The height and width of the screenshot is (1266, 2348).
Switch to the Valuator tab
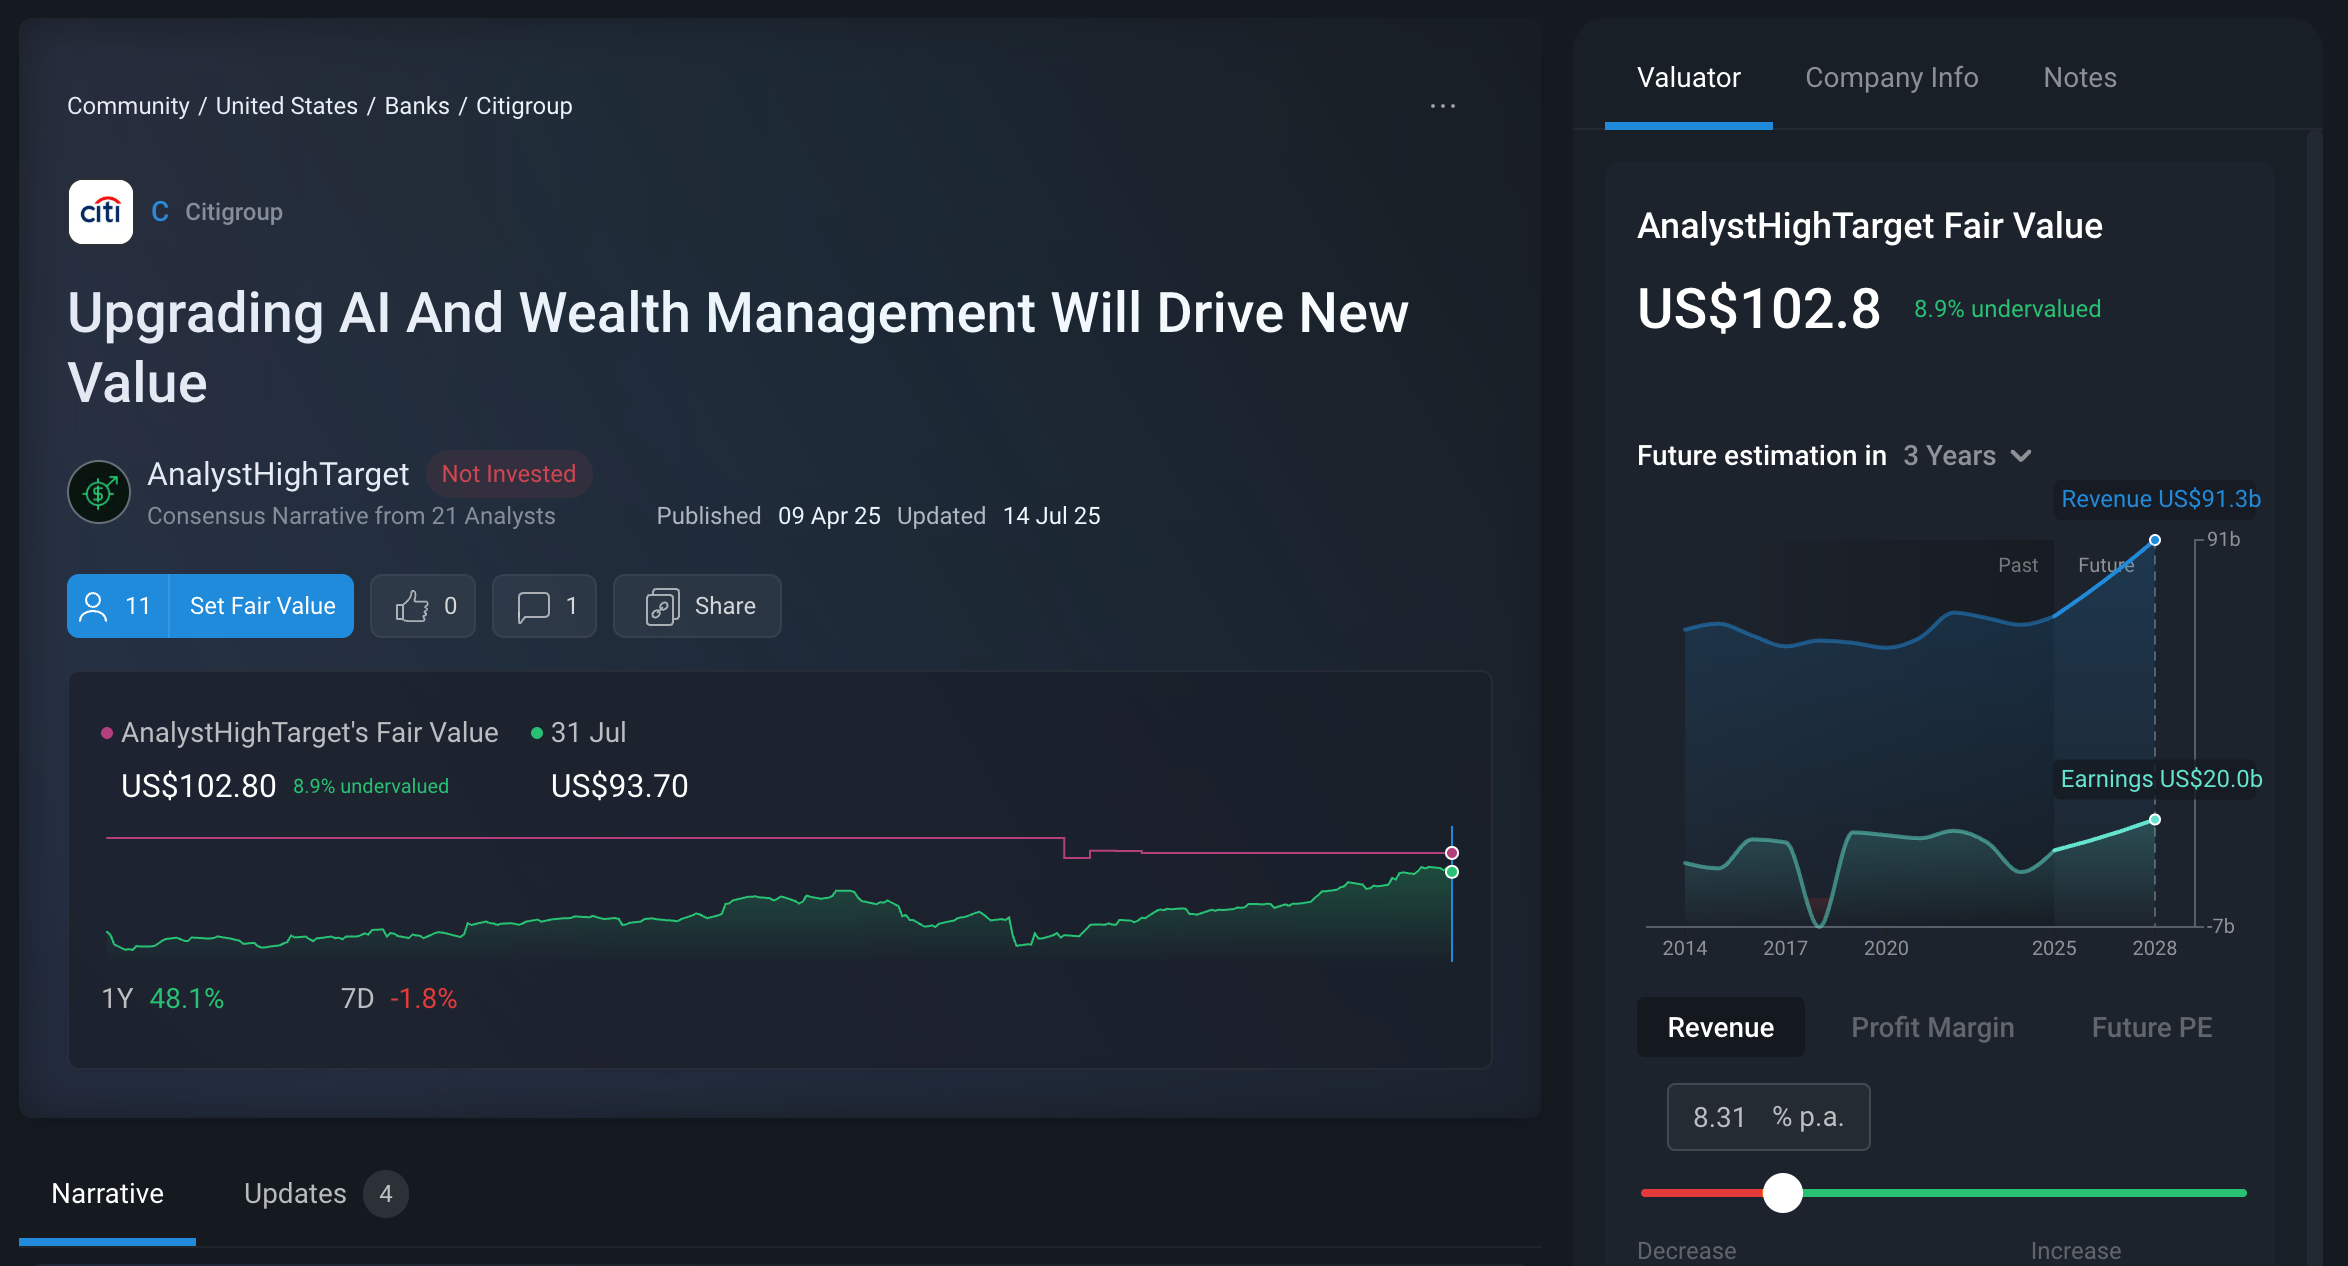(x=1689, y=78)
